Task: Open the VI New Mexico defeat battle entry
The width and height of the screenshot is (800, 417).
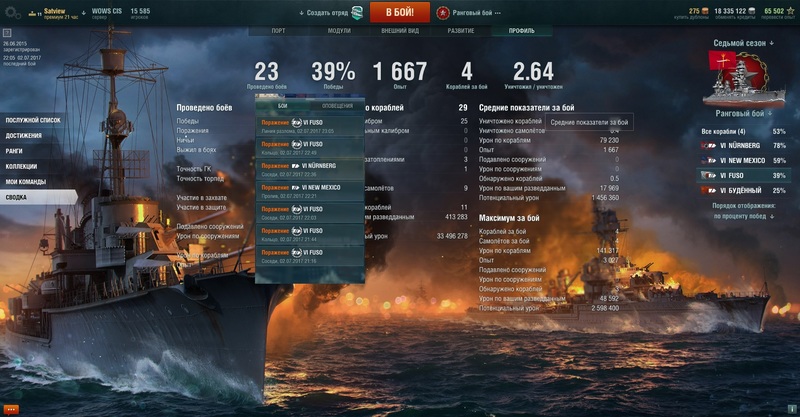Action: (310, 191)
